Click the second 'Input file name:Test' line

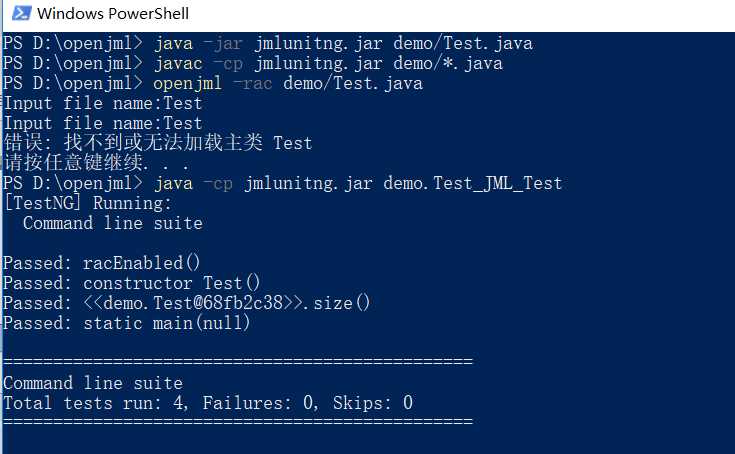[x=103, y=123]
